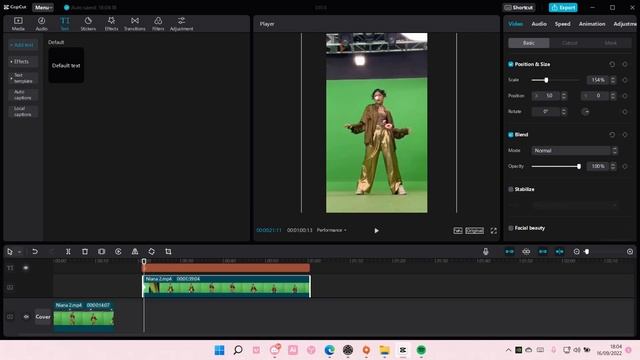Reset the Position & Size settings
The width and height of the screenshot is (640, 360).
612,64
